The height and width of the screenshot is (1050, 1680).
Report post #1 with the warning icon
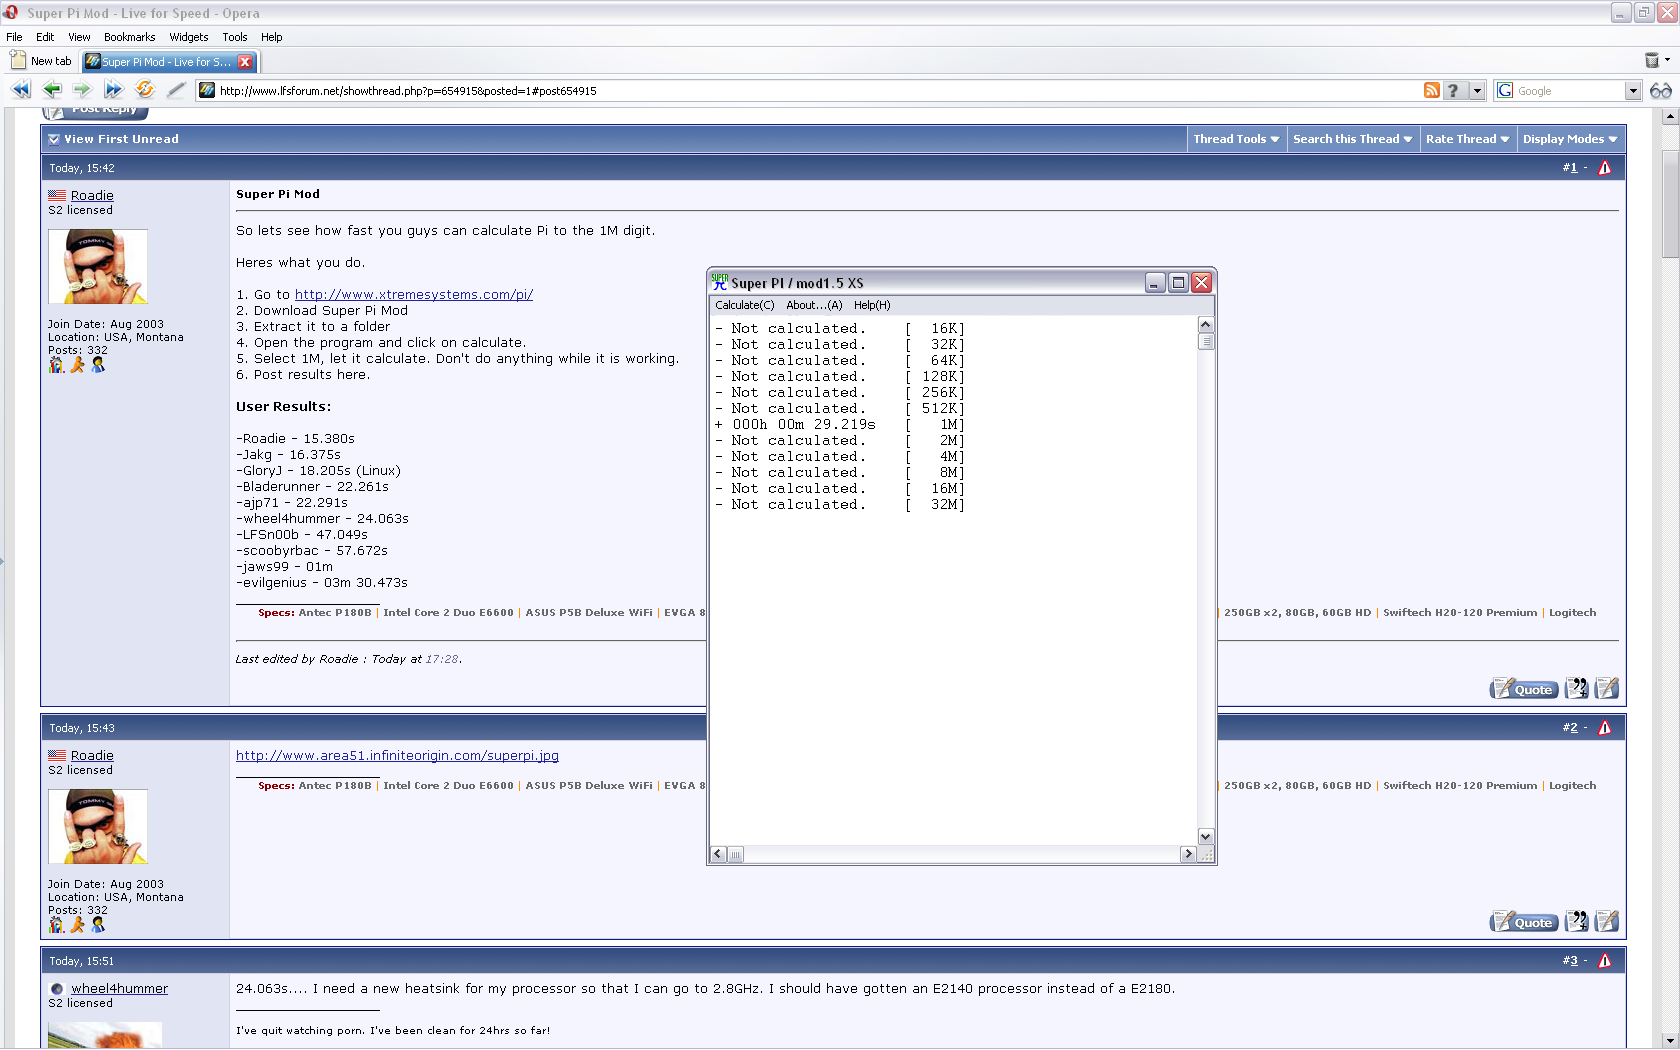pyautogui.click(x=1605, y=168)
